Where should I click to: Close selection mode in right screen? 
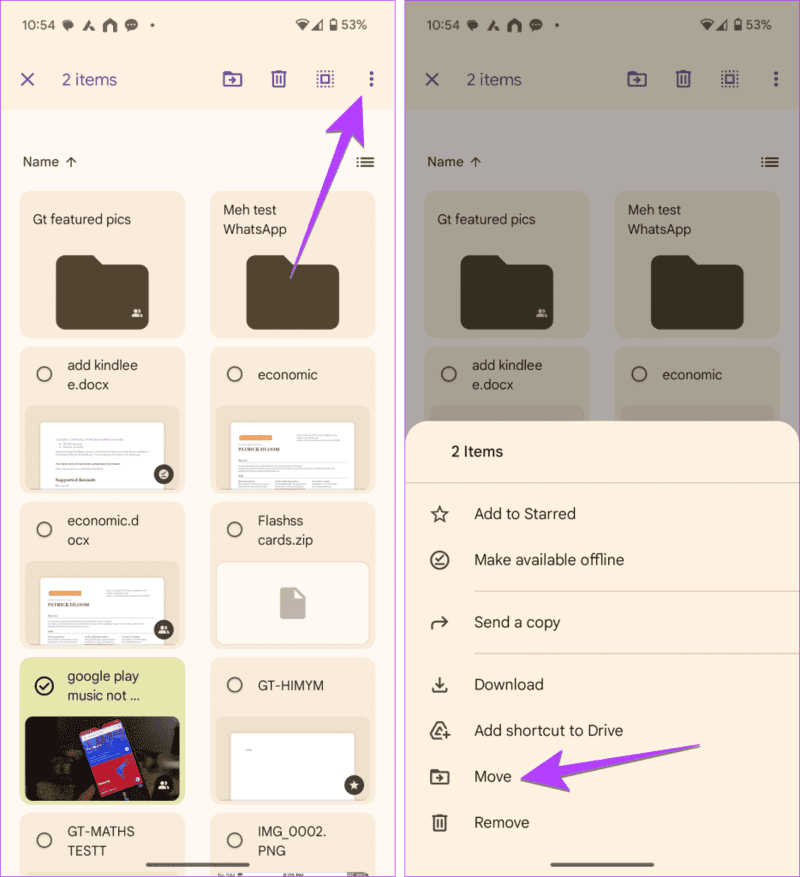click(432, 79)
